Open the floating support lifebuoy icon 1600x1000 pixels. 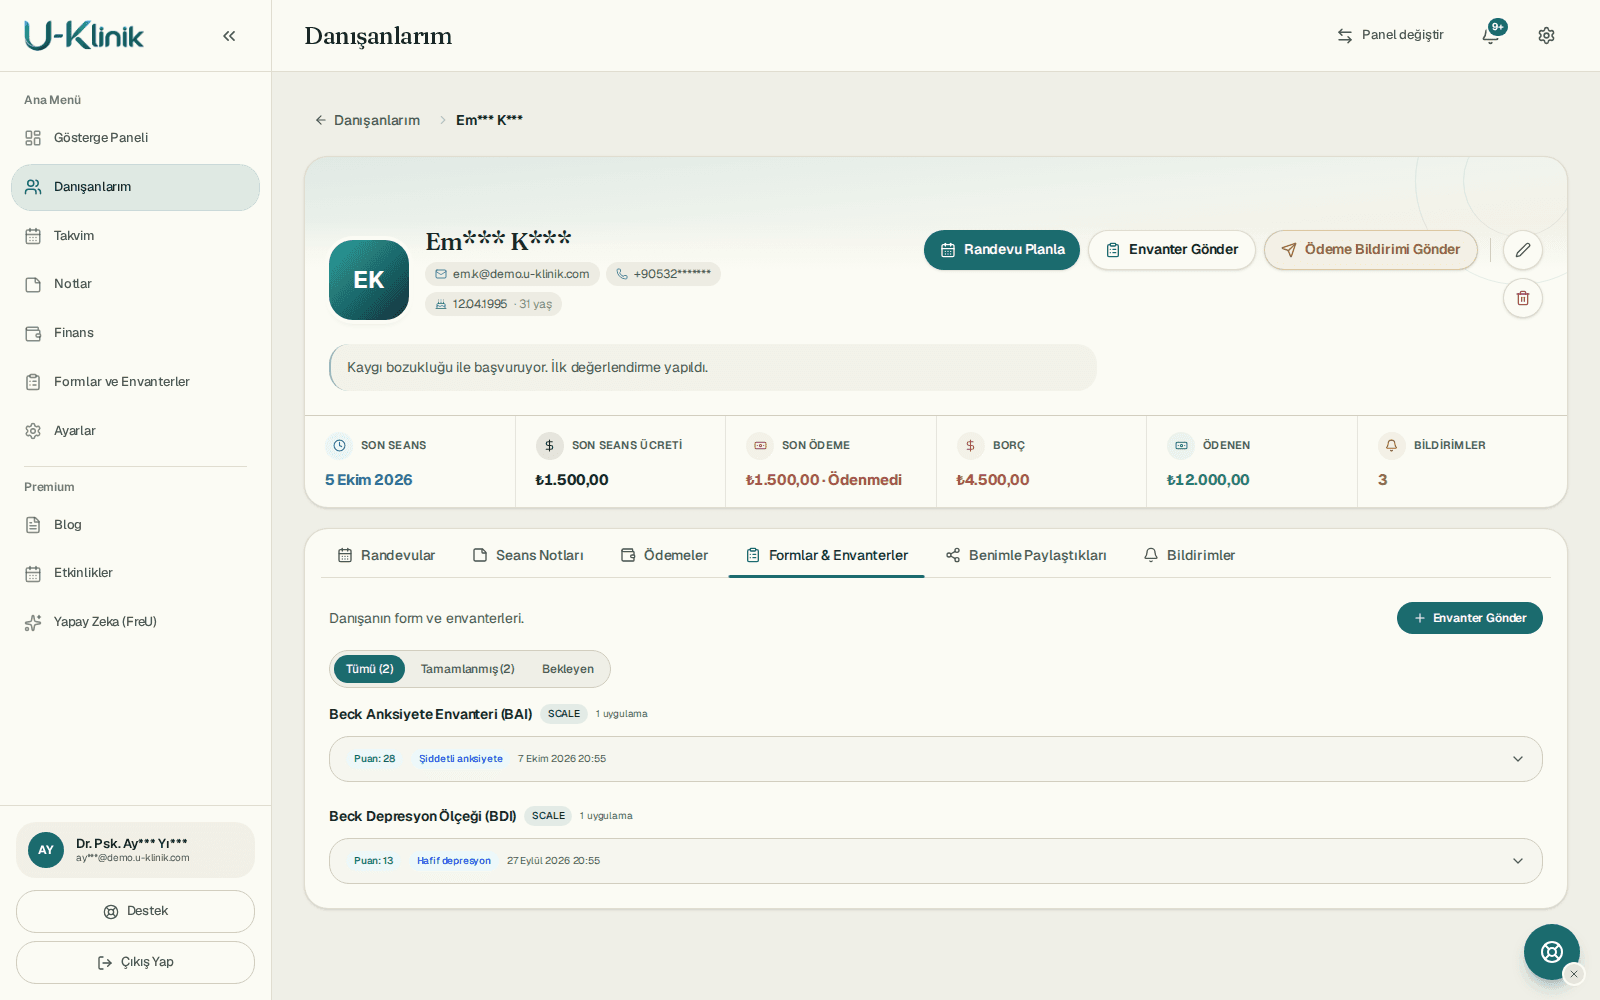pyautogui.click(x=1551, y=951)
